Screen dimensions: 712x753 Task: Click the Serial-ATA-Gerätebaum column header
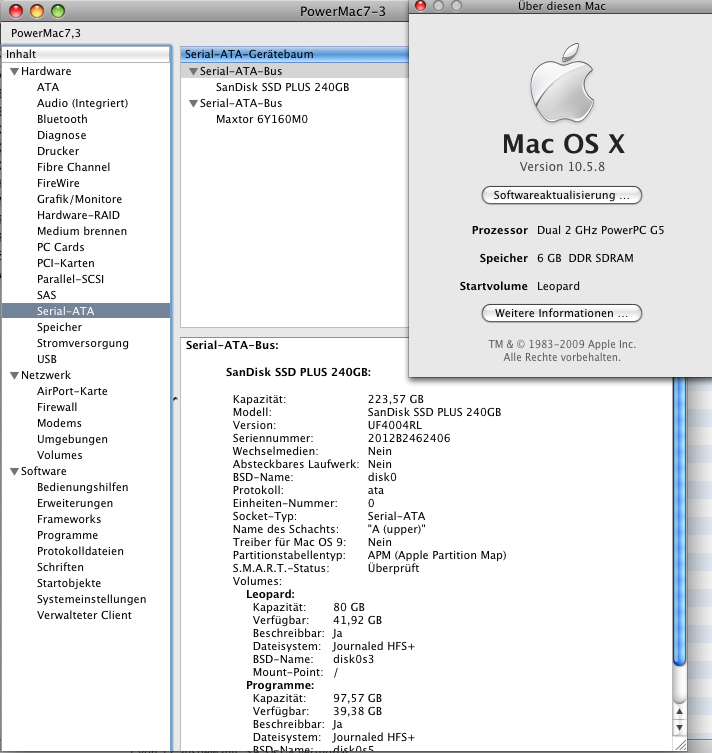(x=294, y=54)
